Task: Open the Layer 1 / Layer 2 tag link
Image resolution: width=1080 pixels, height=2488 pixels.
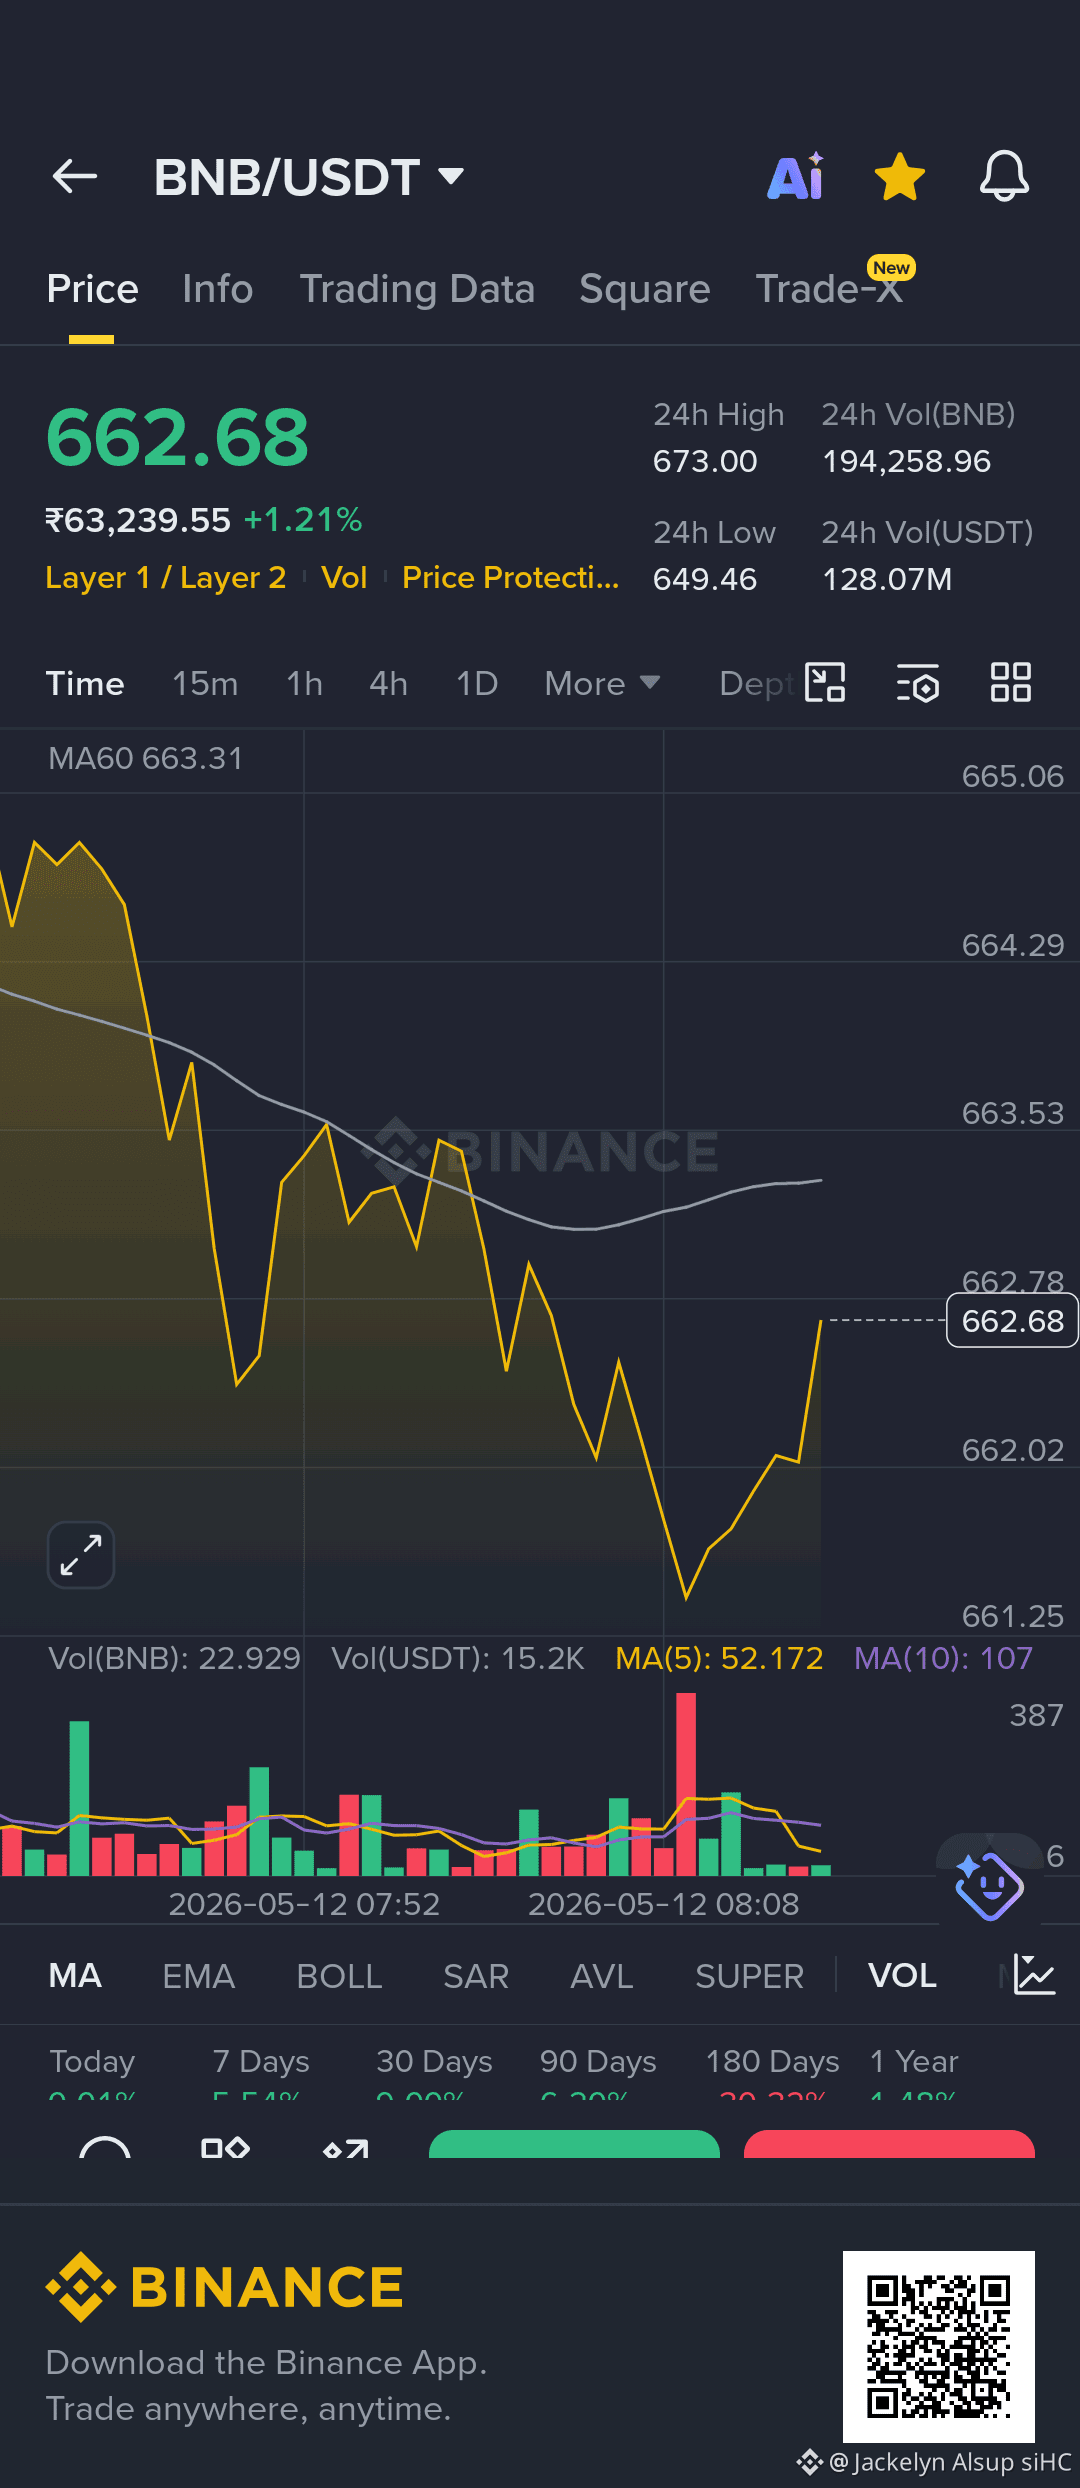Action: [166, 578]
